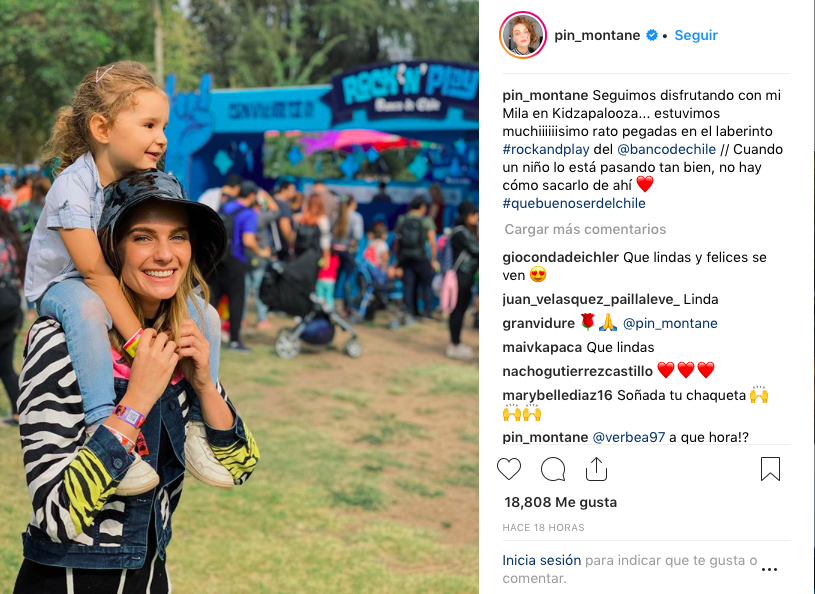Like the post with the heart icon
This screenshot has height=594, width=815.
pos(509,469)
